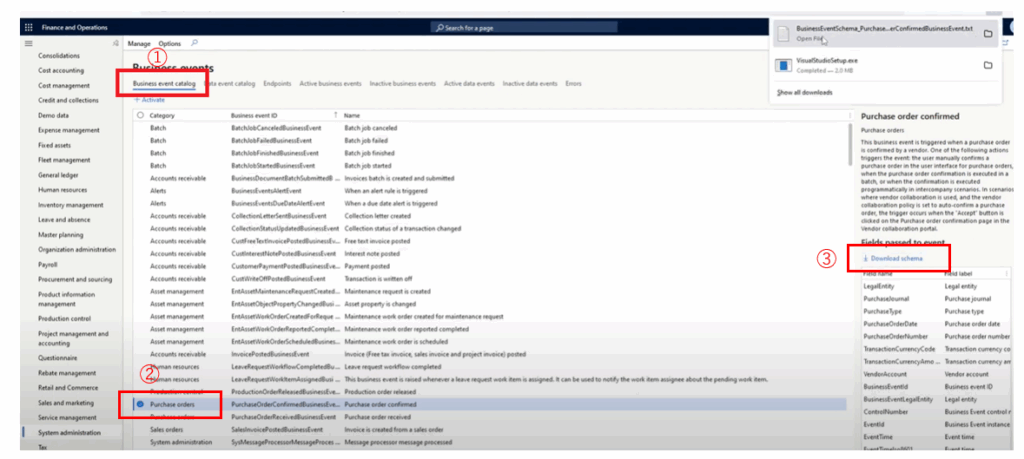1024x459 pixels.
Task: Open the Manage menu
Action: click(139, 43)
